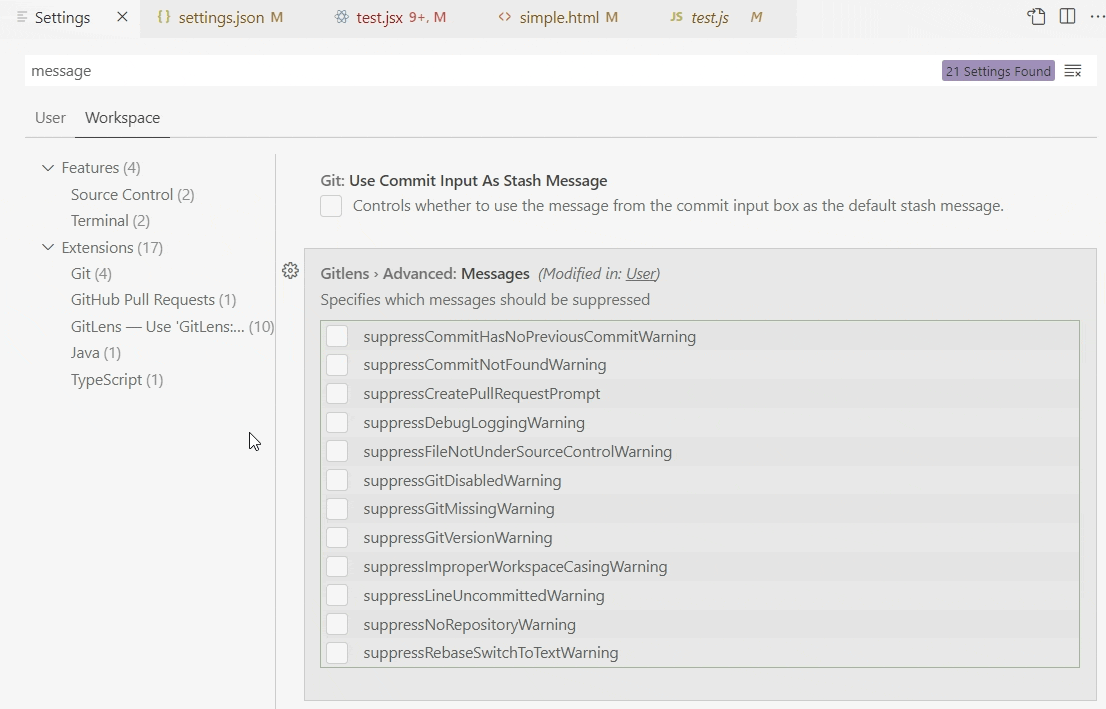Collapse the Extensions tree group
Viewport: 1106px width, 709px height.
(x=47, y=248)
